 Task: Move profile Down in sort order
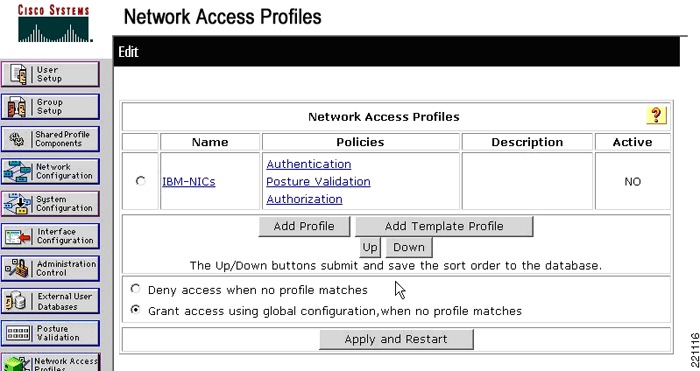[x=409, y=247]
